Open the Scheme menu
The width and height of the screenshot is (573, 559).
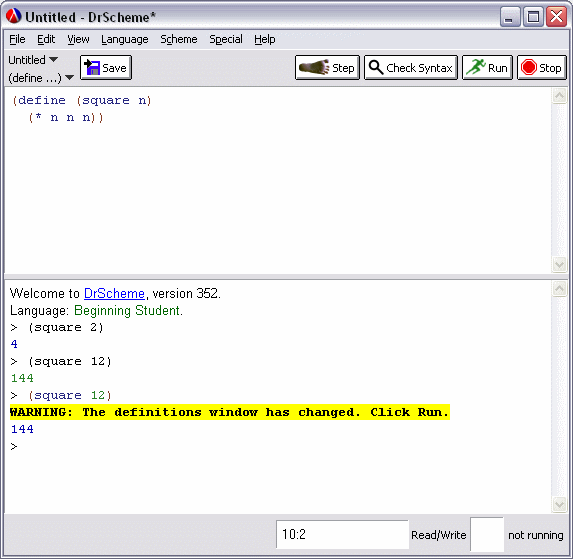point(179,39)
